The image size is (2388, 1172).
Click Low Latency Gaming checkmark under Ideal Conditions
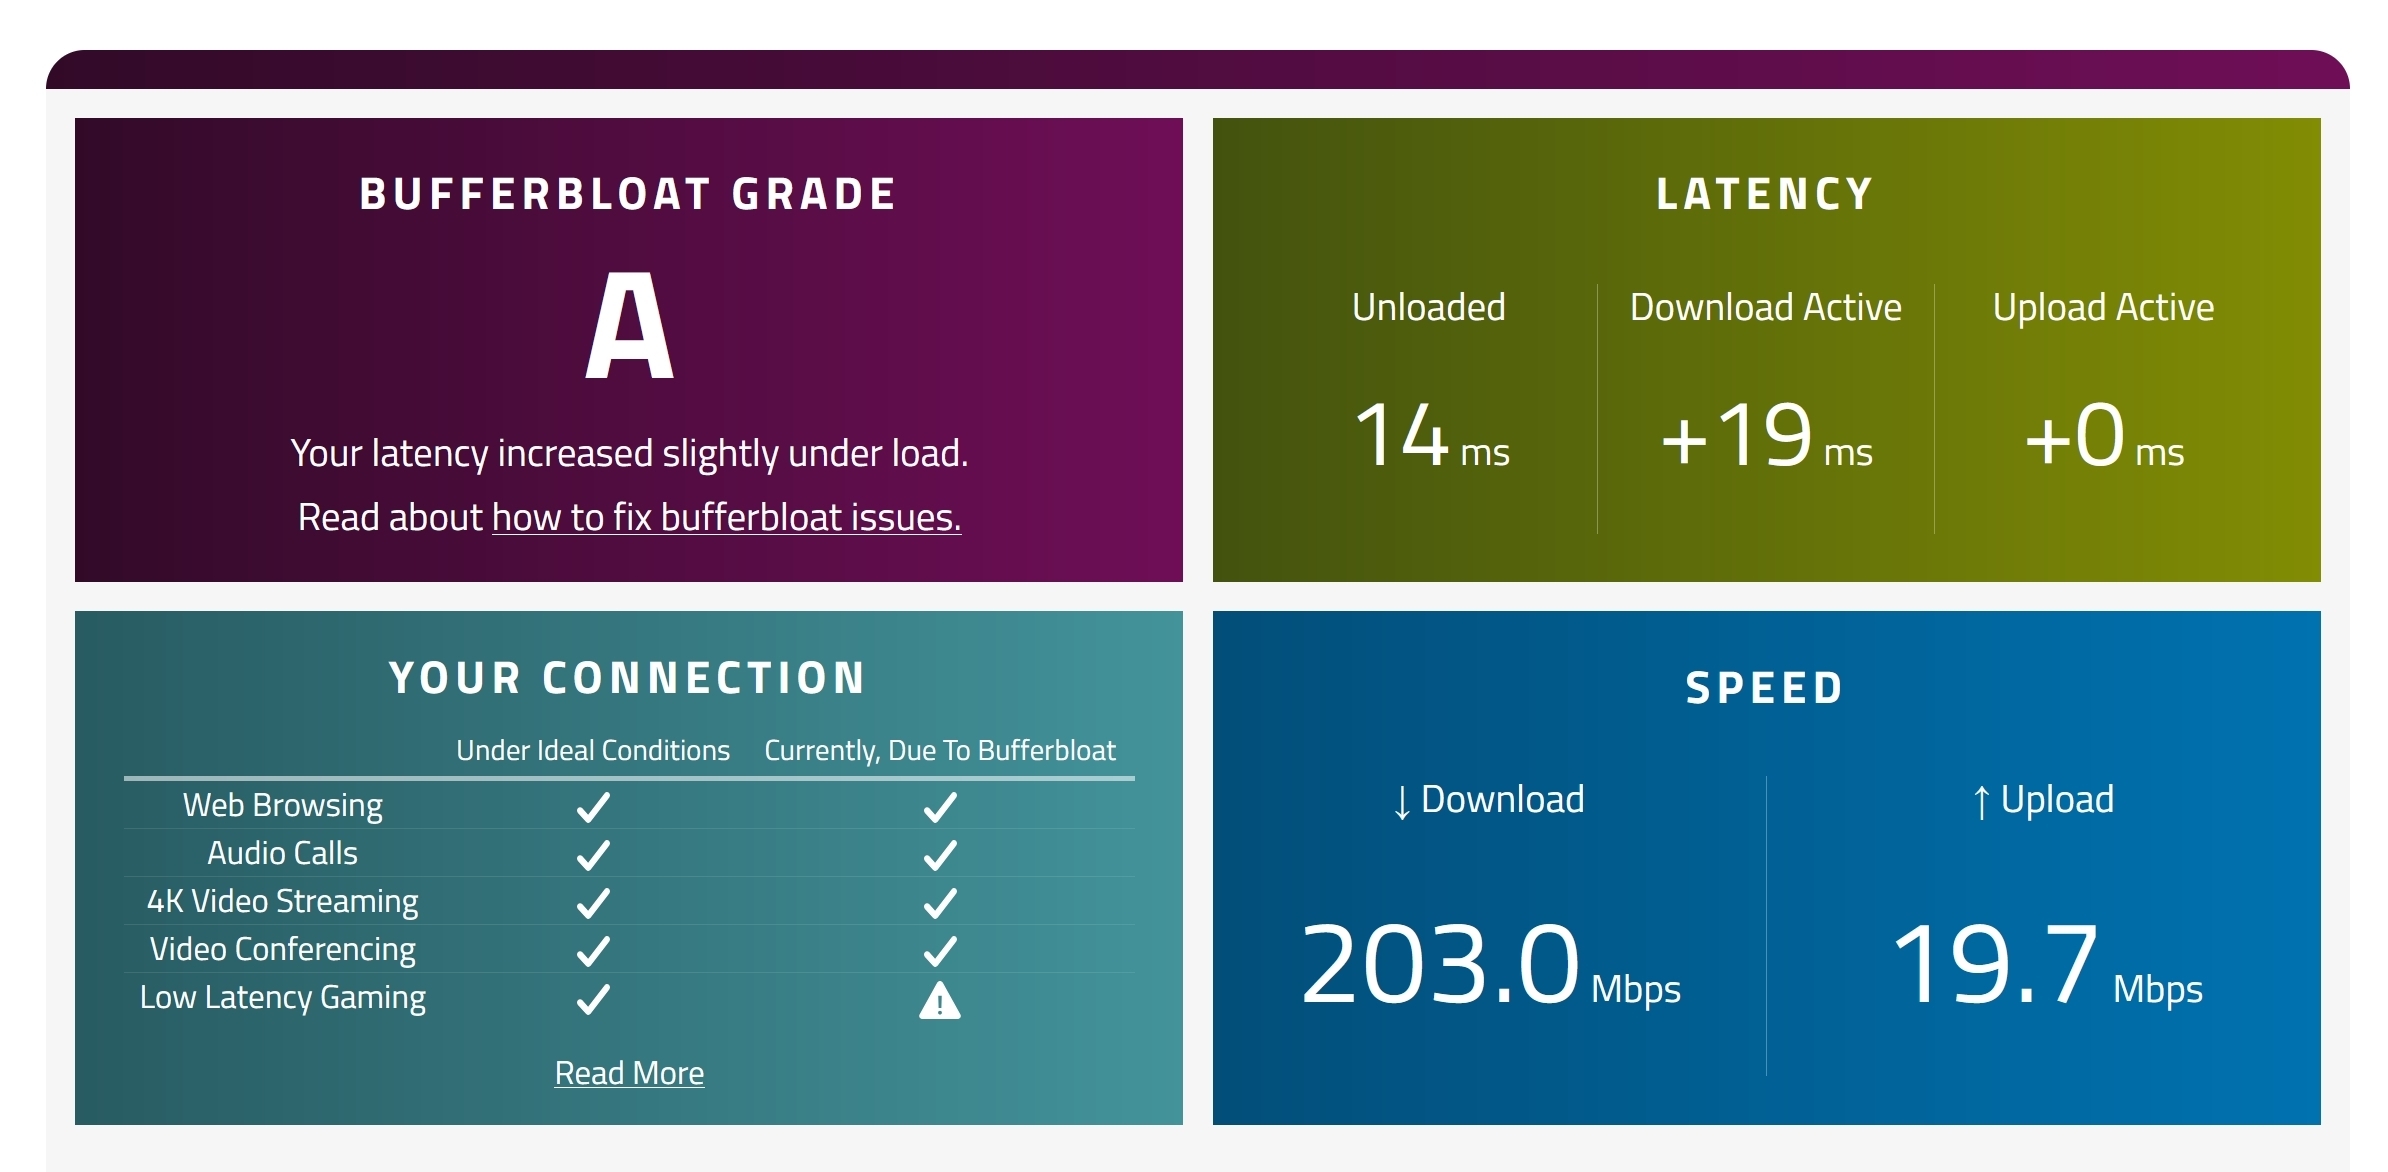tap(593, 999)
